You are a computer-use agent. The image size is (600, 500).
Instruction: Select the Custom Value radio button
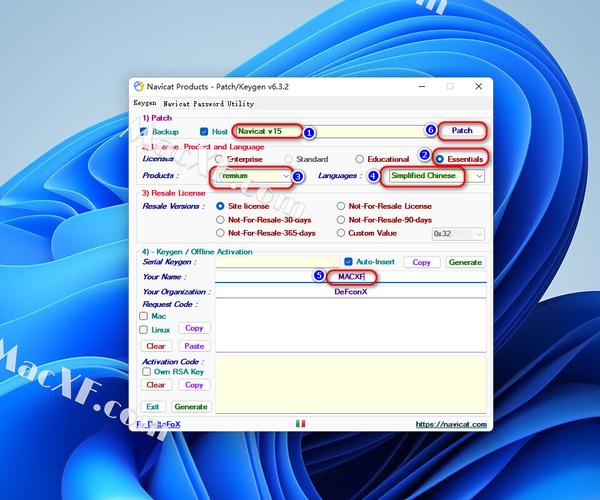tap(341, 233)
